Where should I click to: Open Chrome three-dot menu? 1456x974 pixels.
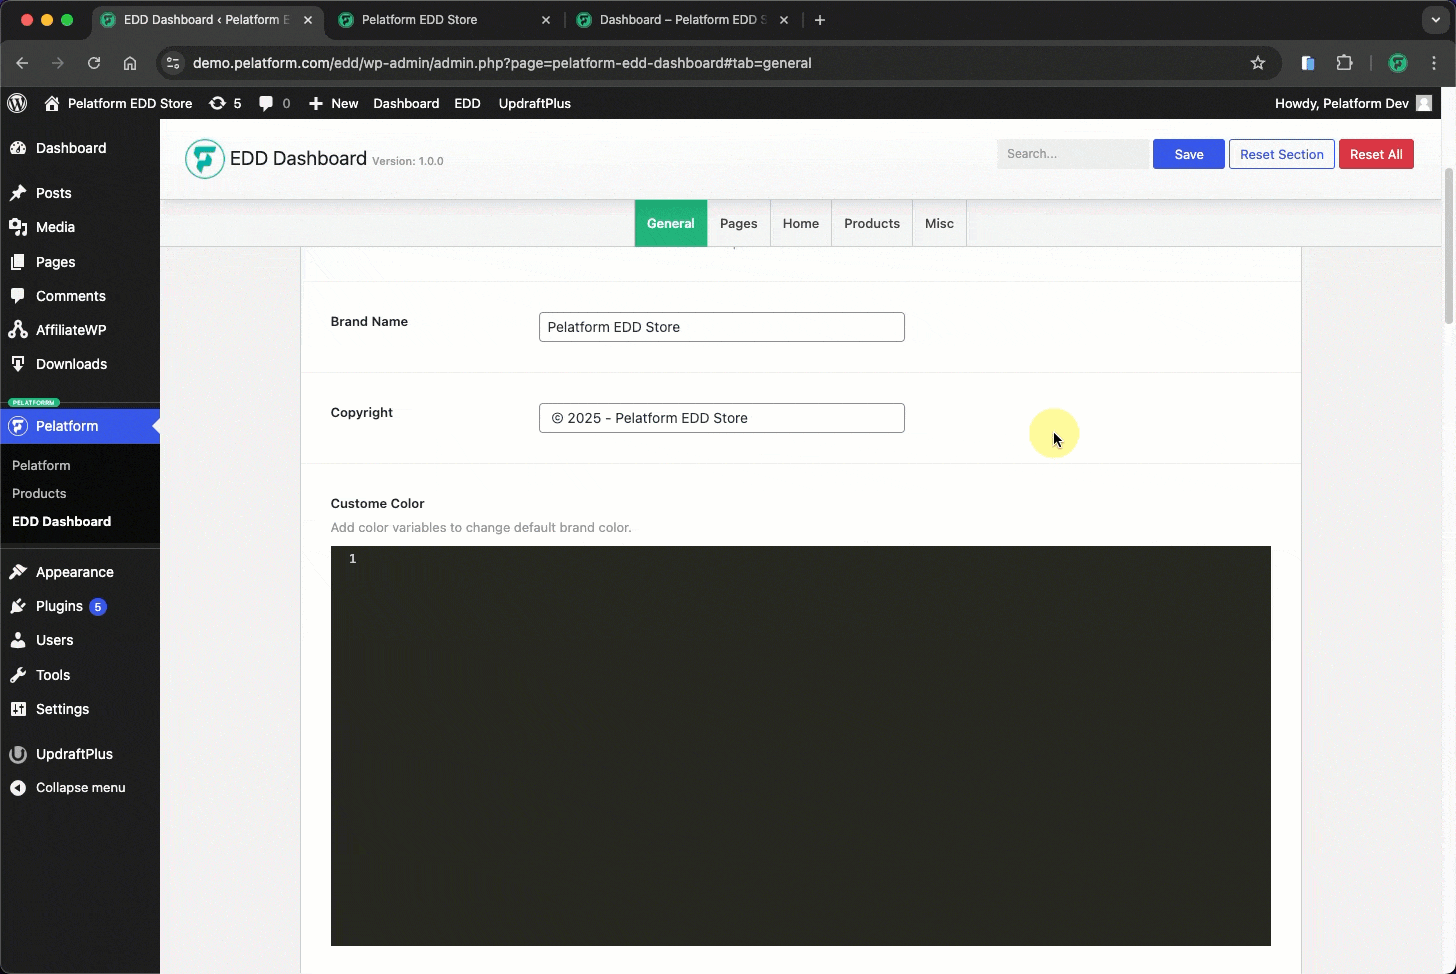pyautogui.click(x=1435, y=63)
